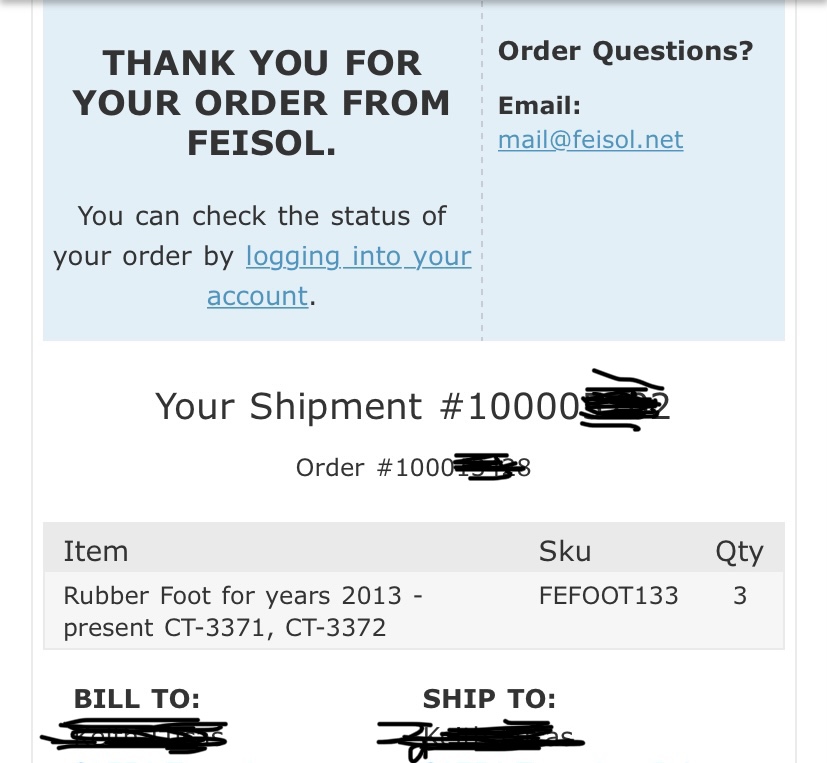Click the 'Item' column header

click(x=95, y=552)
